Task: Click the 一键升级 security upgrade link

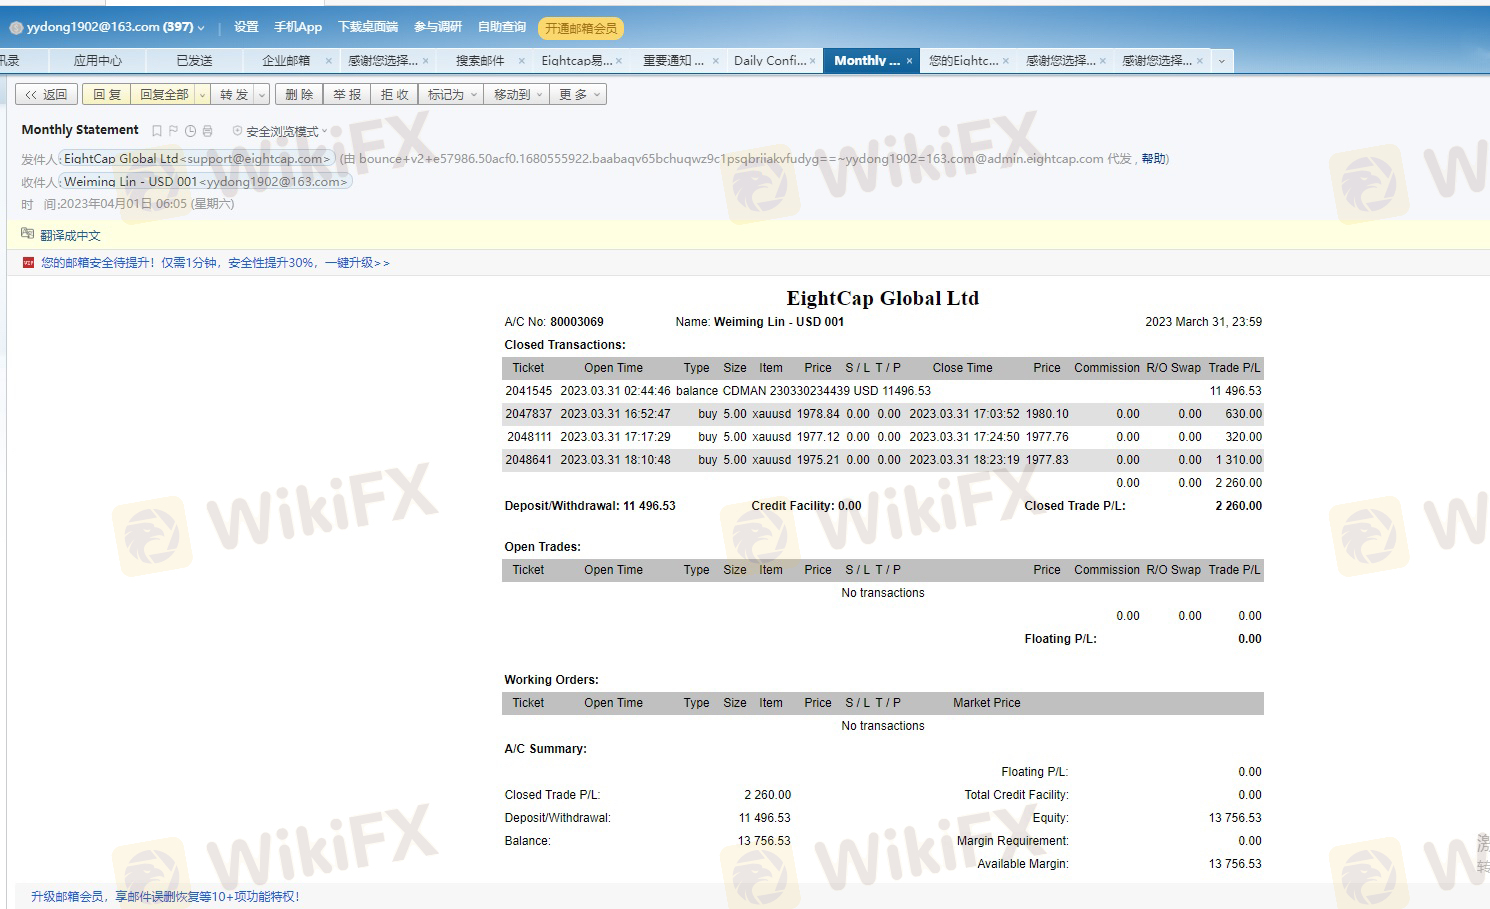Action: click(357, 263)
